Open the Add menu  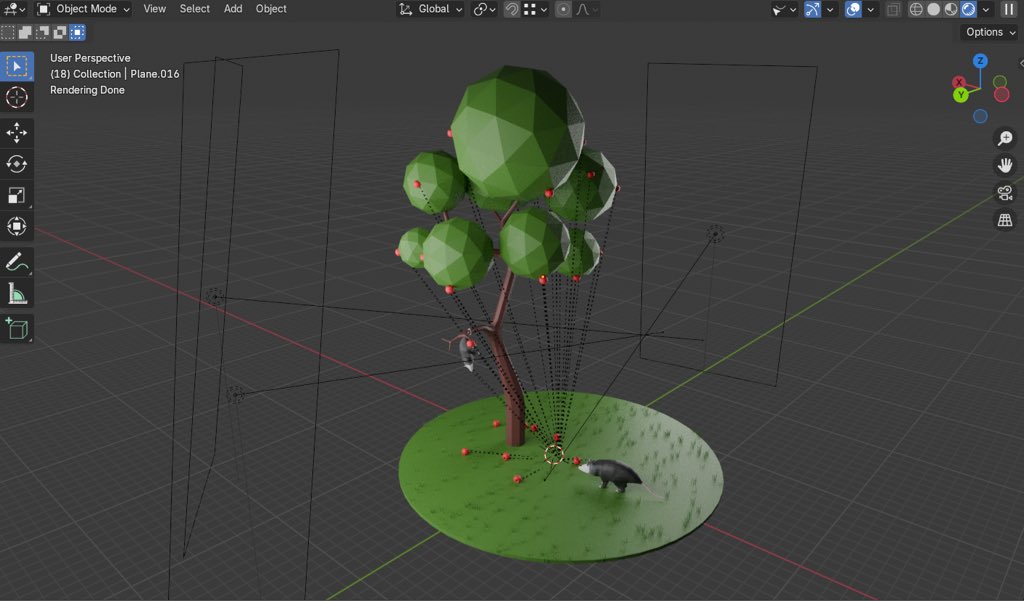coord(233,9)
